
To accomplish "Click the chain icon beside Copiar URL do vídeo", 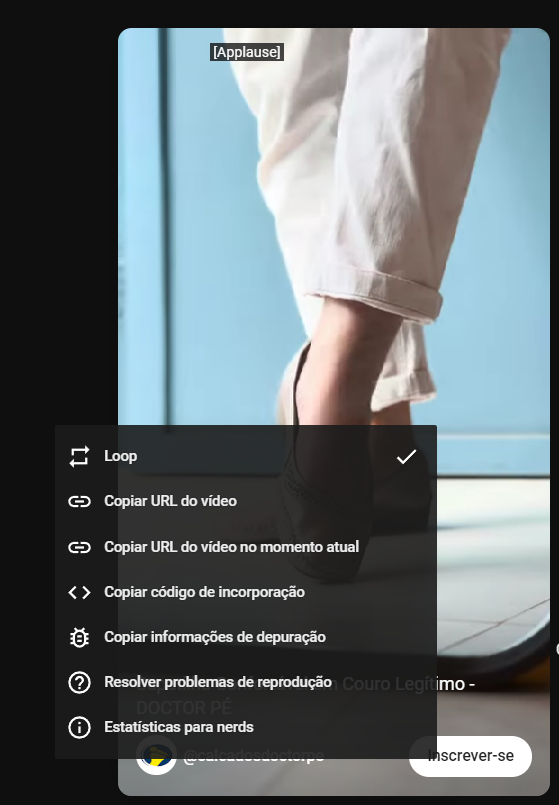I will point(79,501).
